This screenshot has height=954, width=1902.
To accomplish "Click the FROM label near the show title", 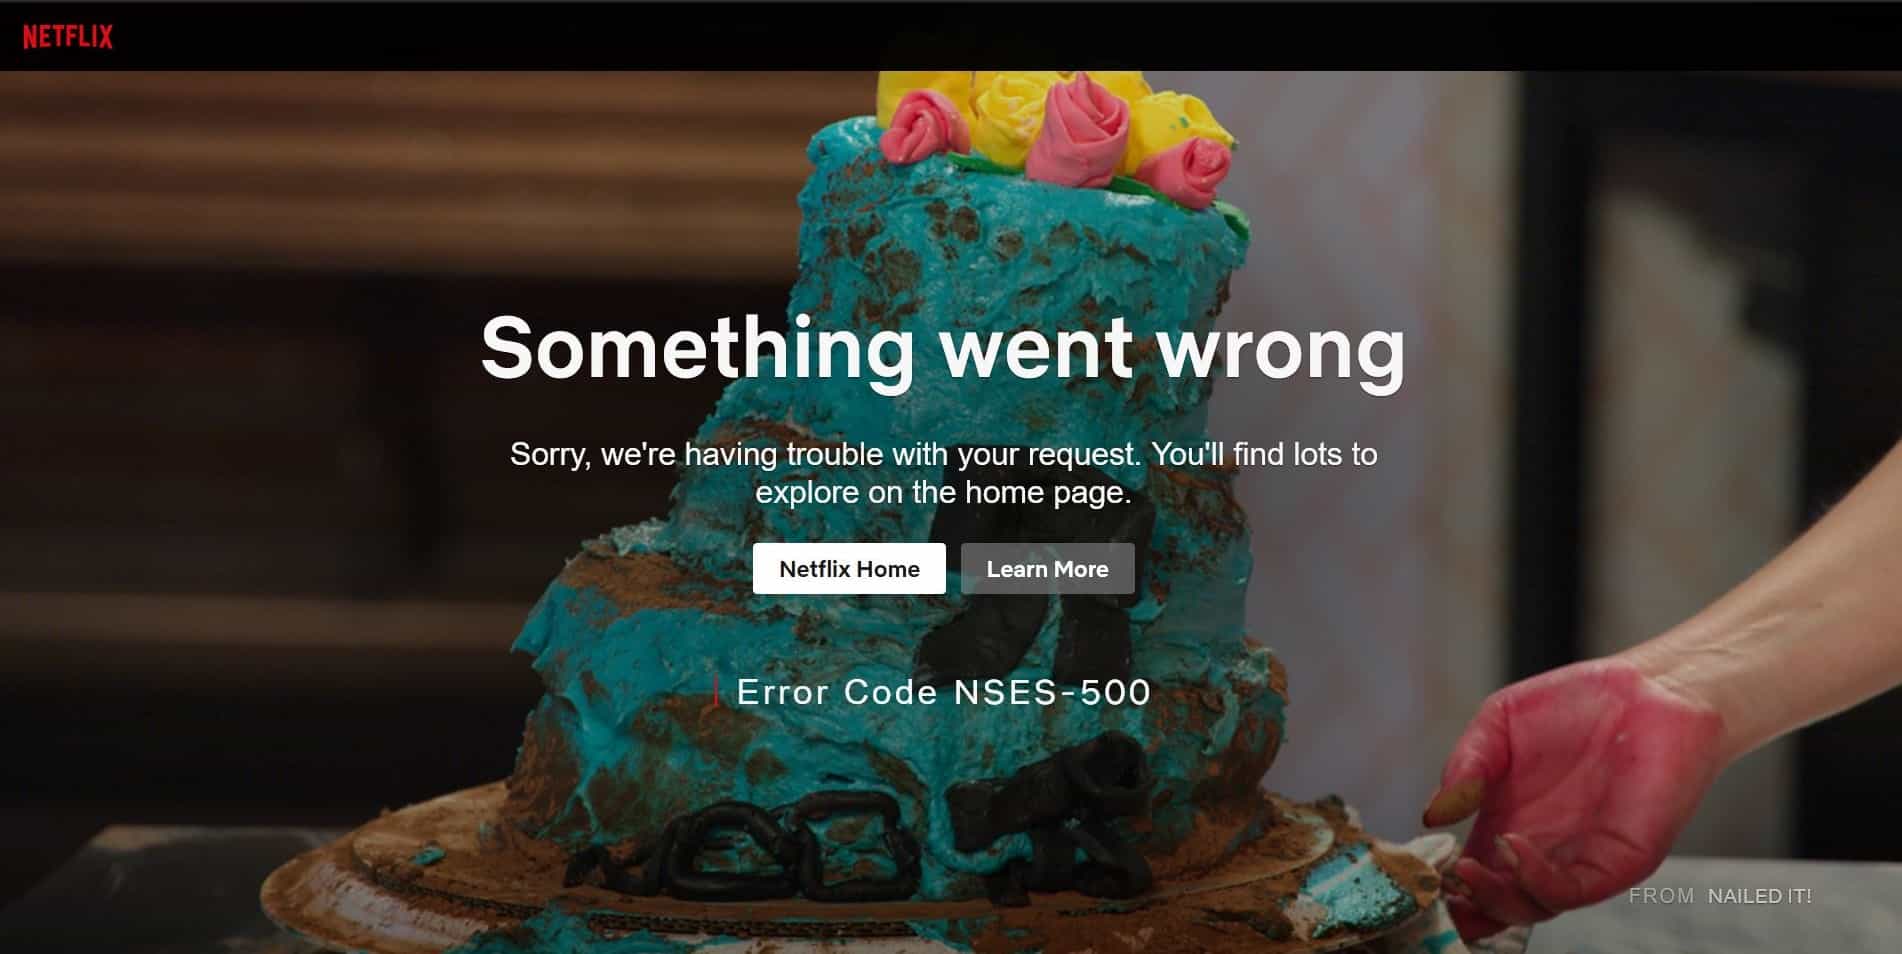I will click(x=1661, y=896).
